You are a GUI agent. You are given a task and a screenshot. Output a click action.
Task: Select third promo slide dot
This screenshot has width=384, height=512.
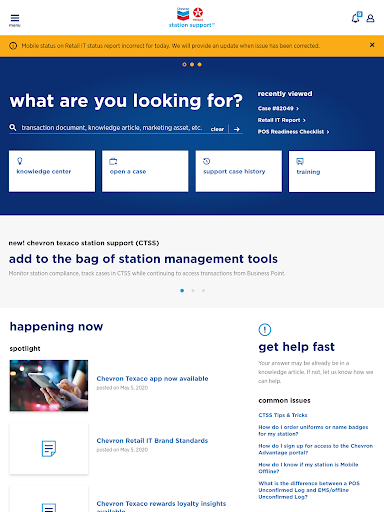pyautogui.click(x=203, y=291)
